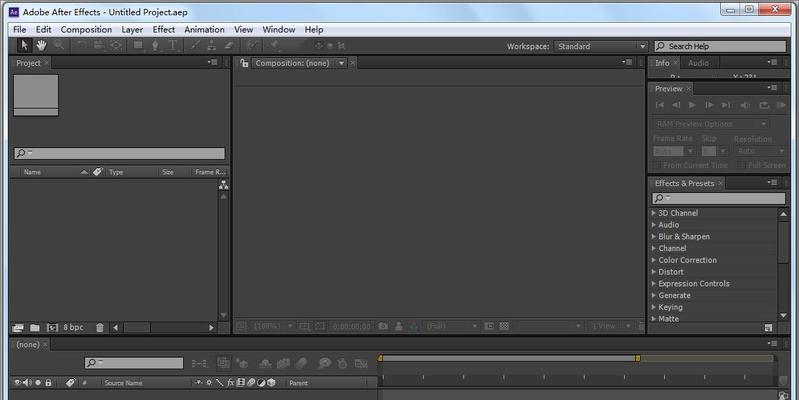Select the Puppet Pin tool
The height and width of the screenshot is (400, 799).
click(x=274, y=45)
